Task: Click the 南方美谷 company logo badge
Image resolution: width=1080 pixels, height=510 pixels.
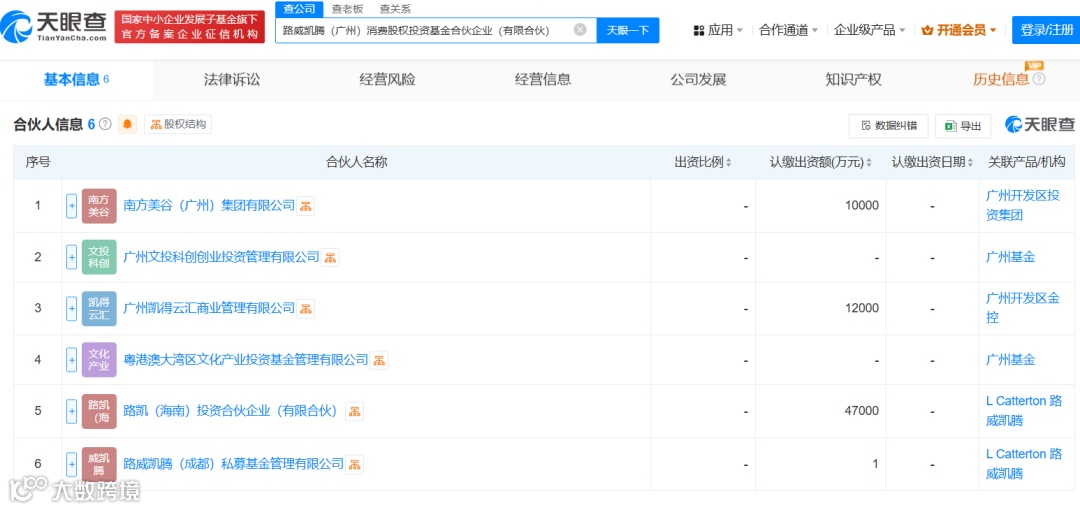Action: click(99, 206)
